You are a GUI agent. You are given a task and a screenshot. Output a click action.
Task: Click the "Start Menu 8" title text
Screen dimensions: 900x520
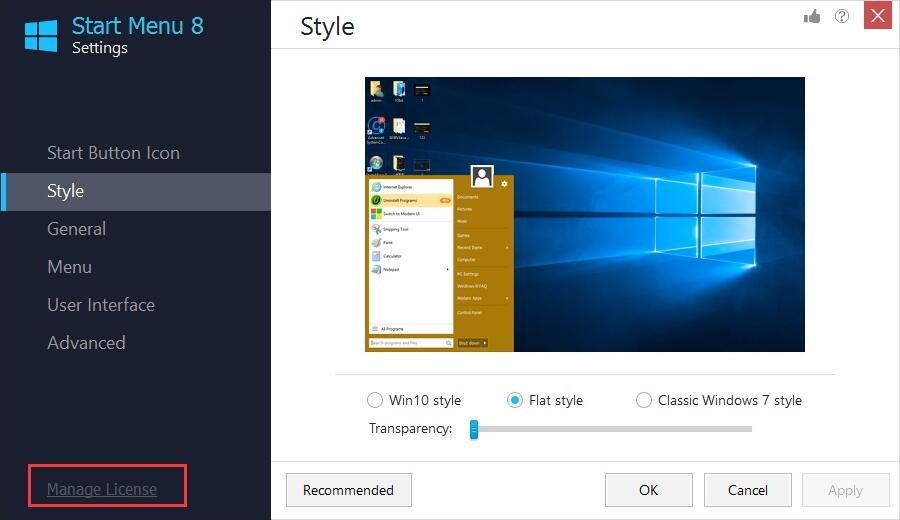click(138, 26)
